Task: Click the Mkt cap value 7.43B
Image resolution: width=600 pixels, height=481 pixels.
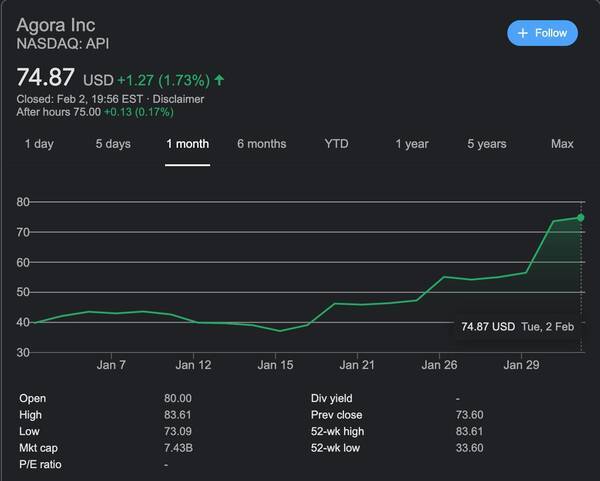Action: (178, 448)
